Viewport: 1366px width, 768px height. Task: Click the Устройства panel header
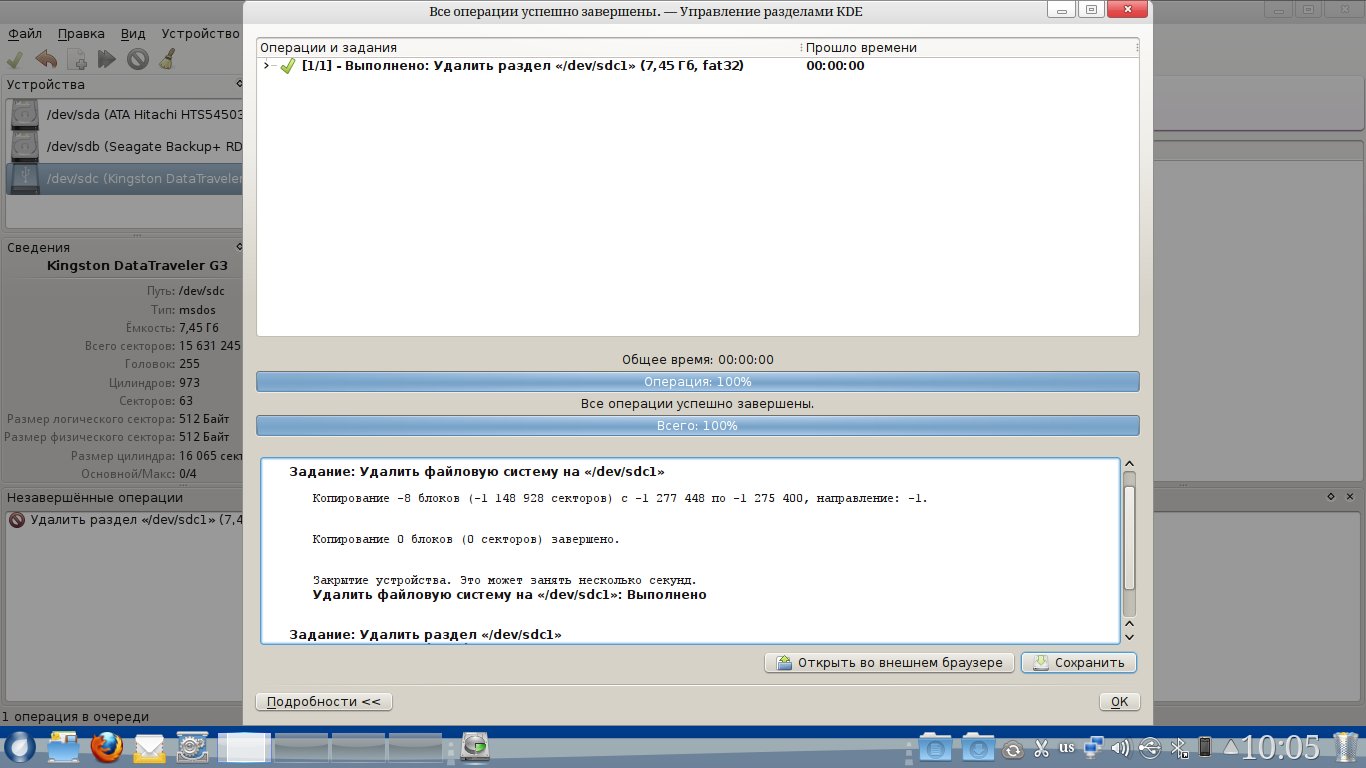coord(46,85)
